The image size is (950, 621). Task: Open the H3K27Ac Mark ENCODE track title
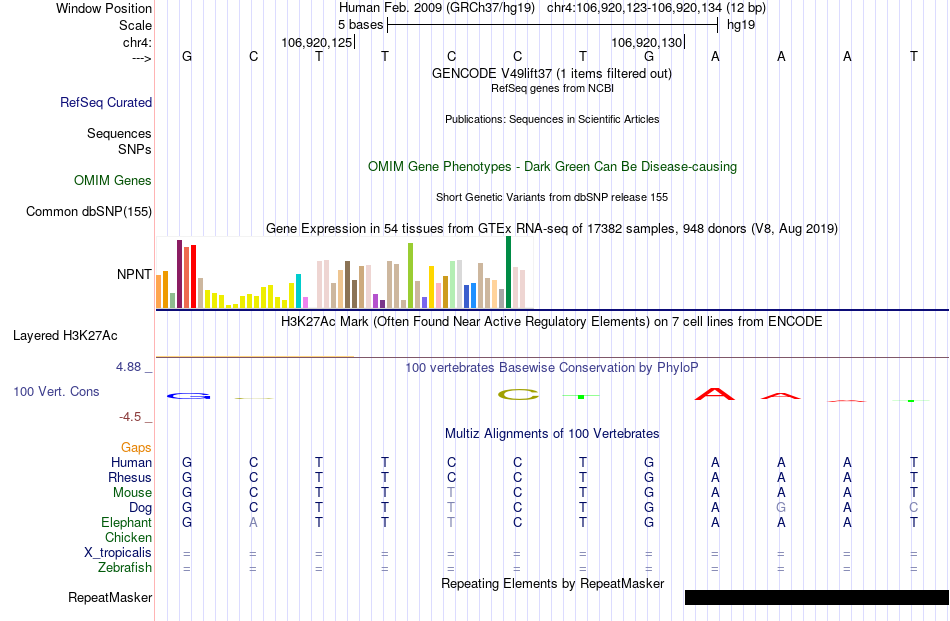[x=552, y=321]
